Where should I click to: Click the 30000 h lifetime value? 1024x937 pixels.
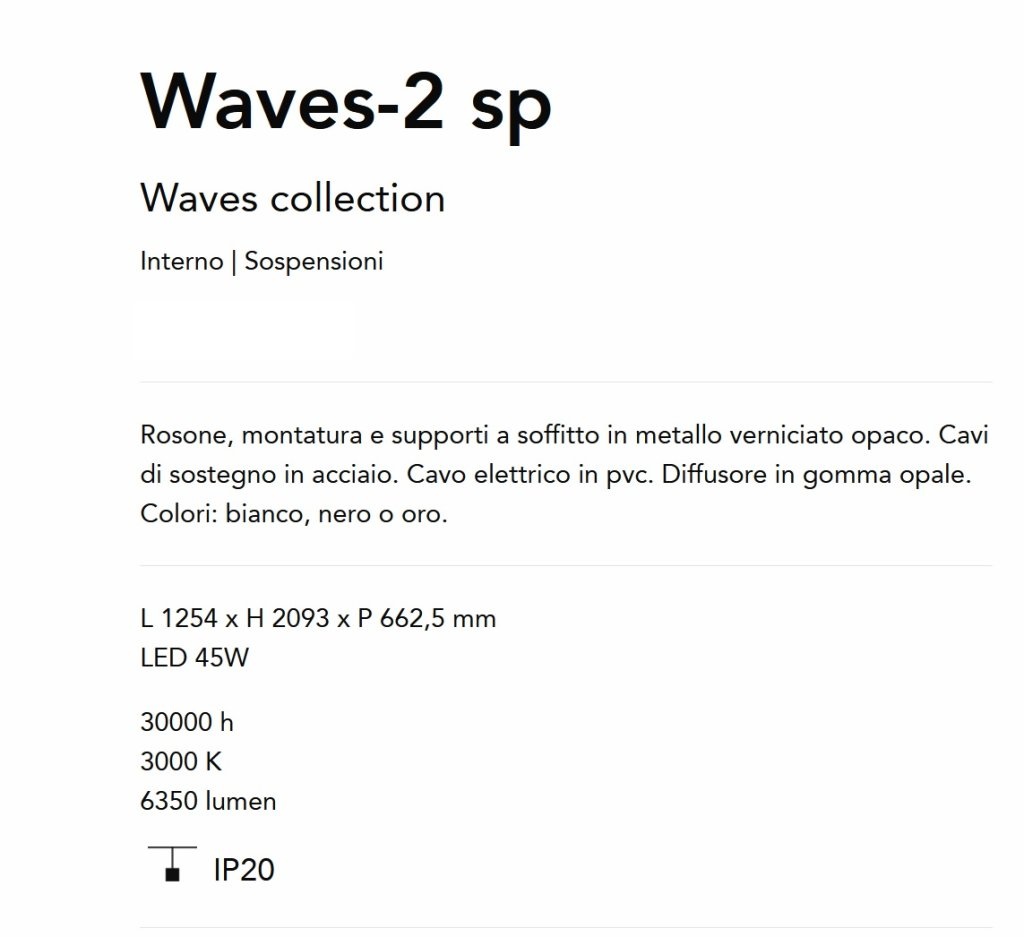click(x=187, y=722)
